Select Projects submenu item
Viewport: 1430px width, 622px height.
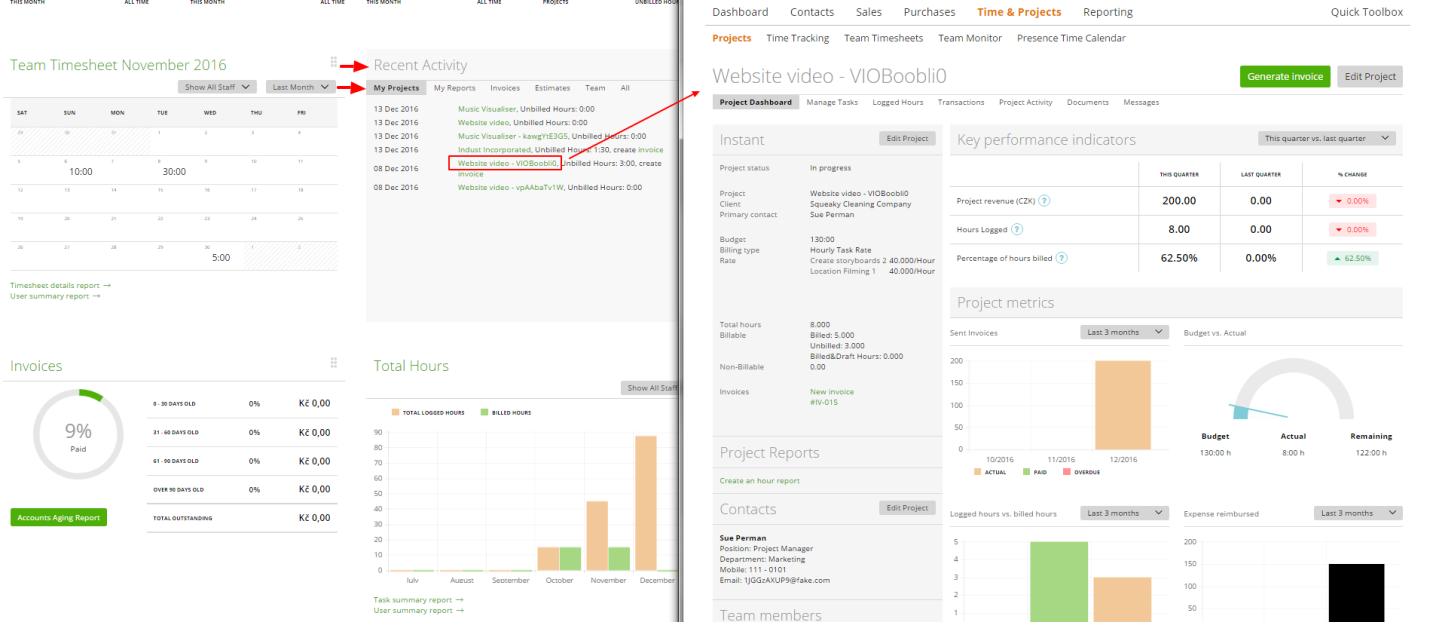click(732, 38)
